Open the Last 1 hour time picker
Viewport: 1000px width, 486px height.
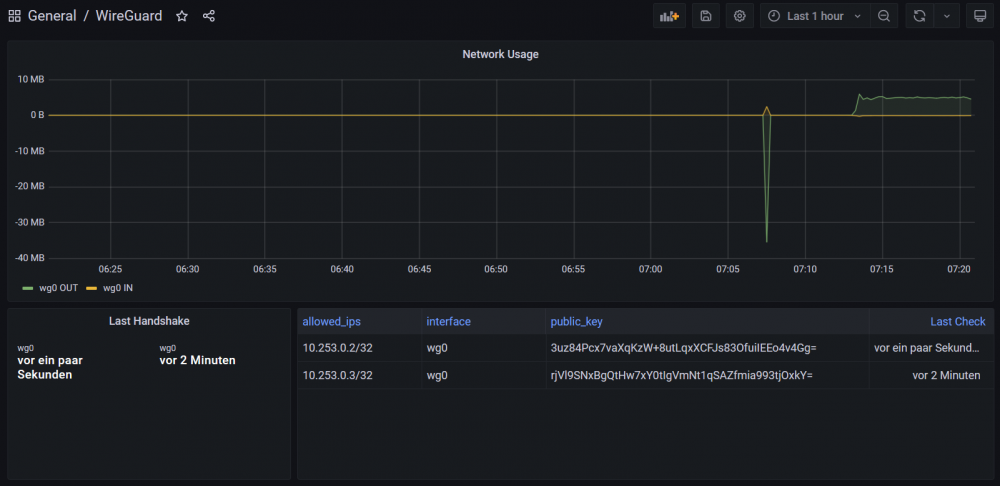click(815, 16)
